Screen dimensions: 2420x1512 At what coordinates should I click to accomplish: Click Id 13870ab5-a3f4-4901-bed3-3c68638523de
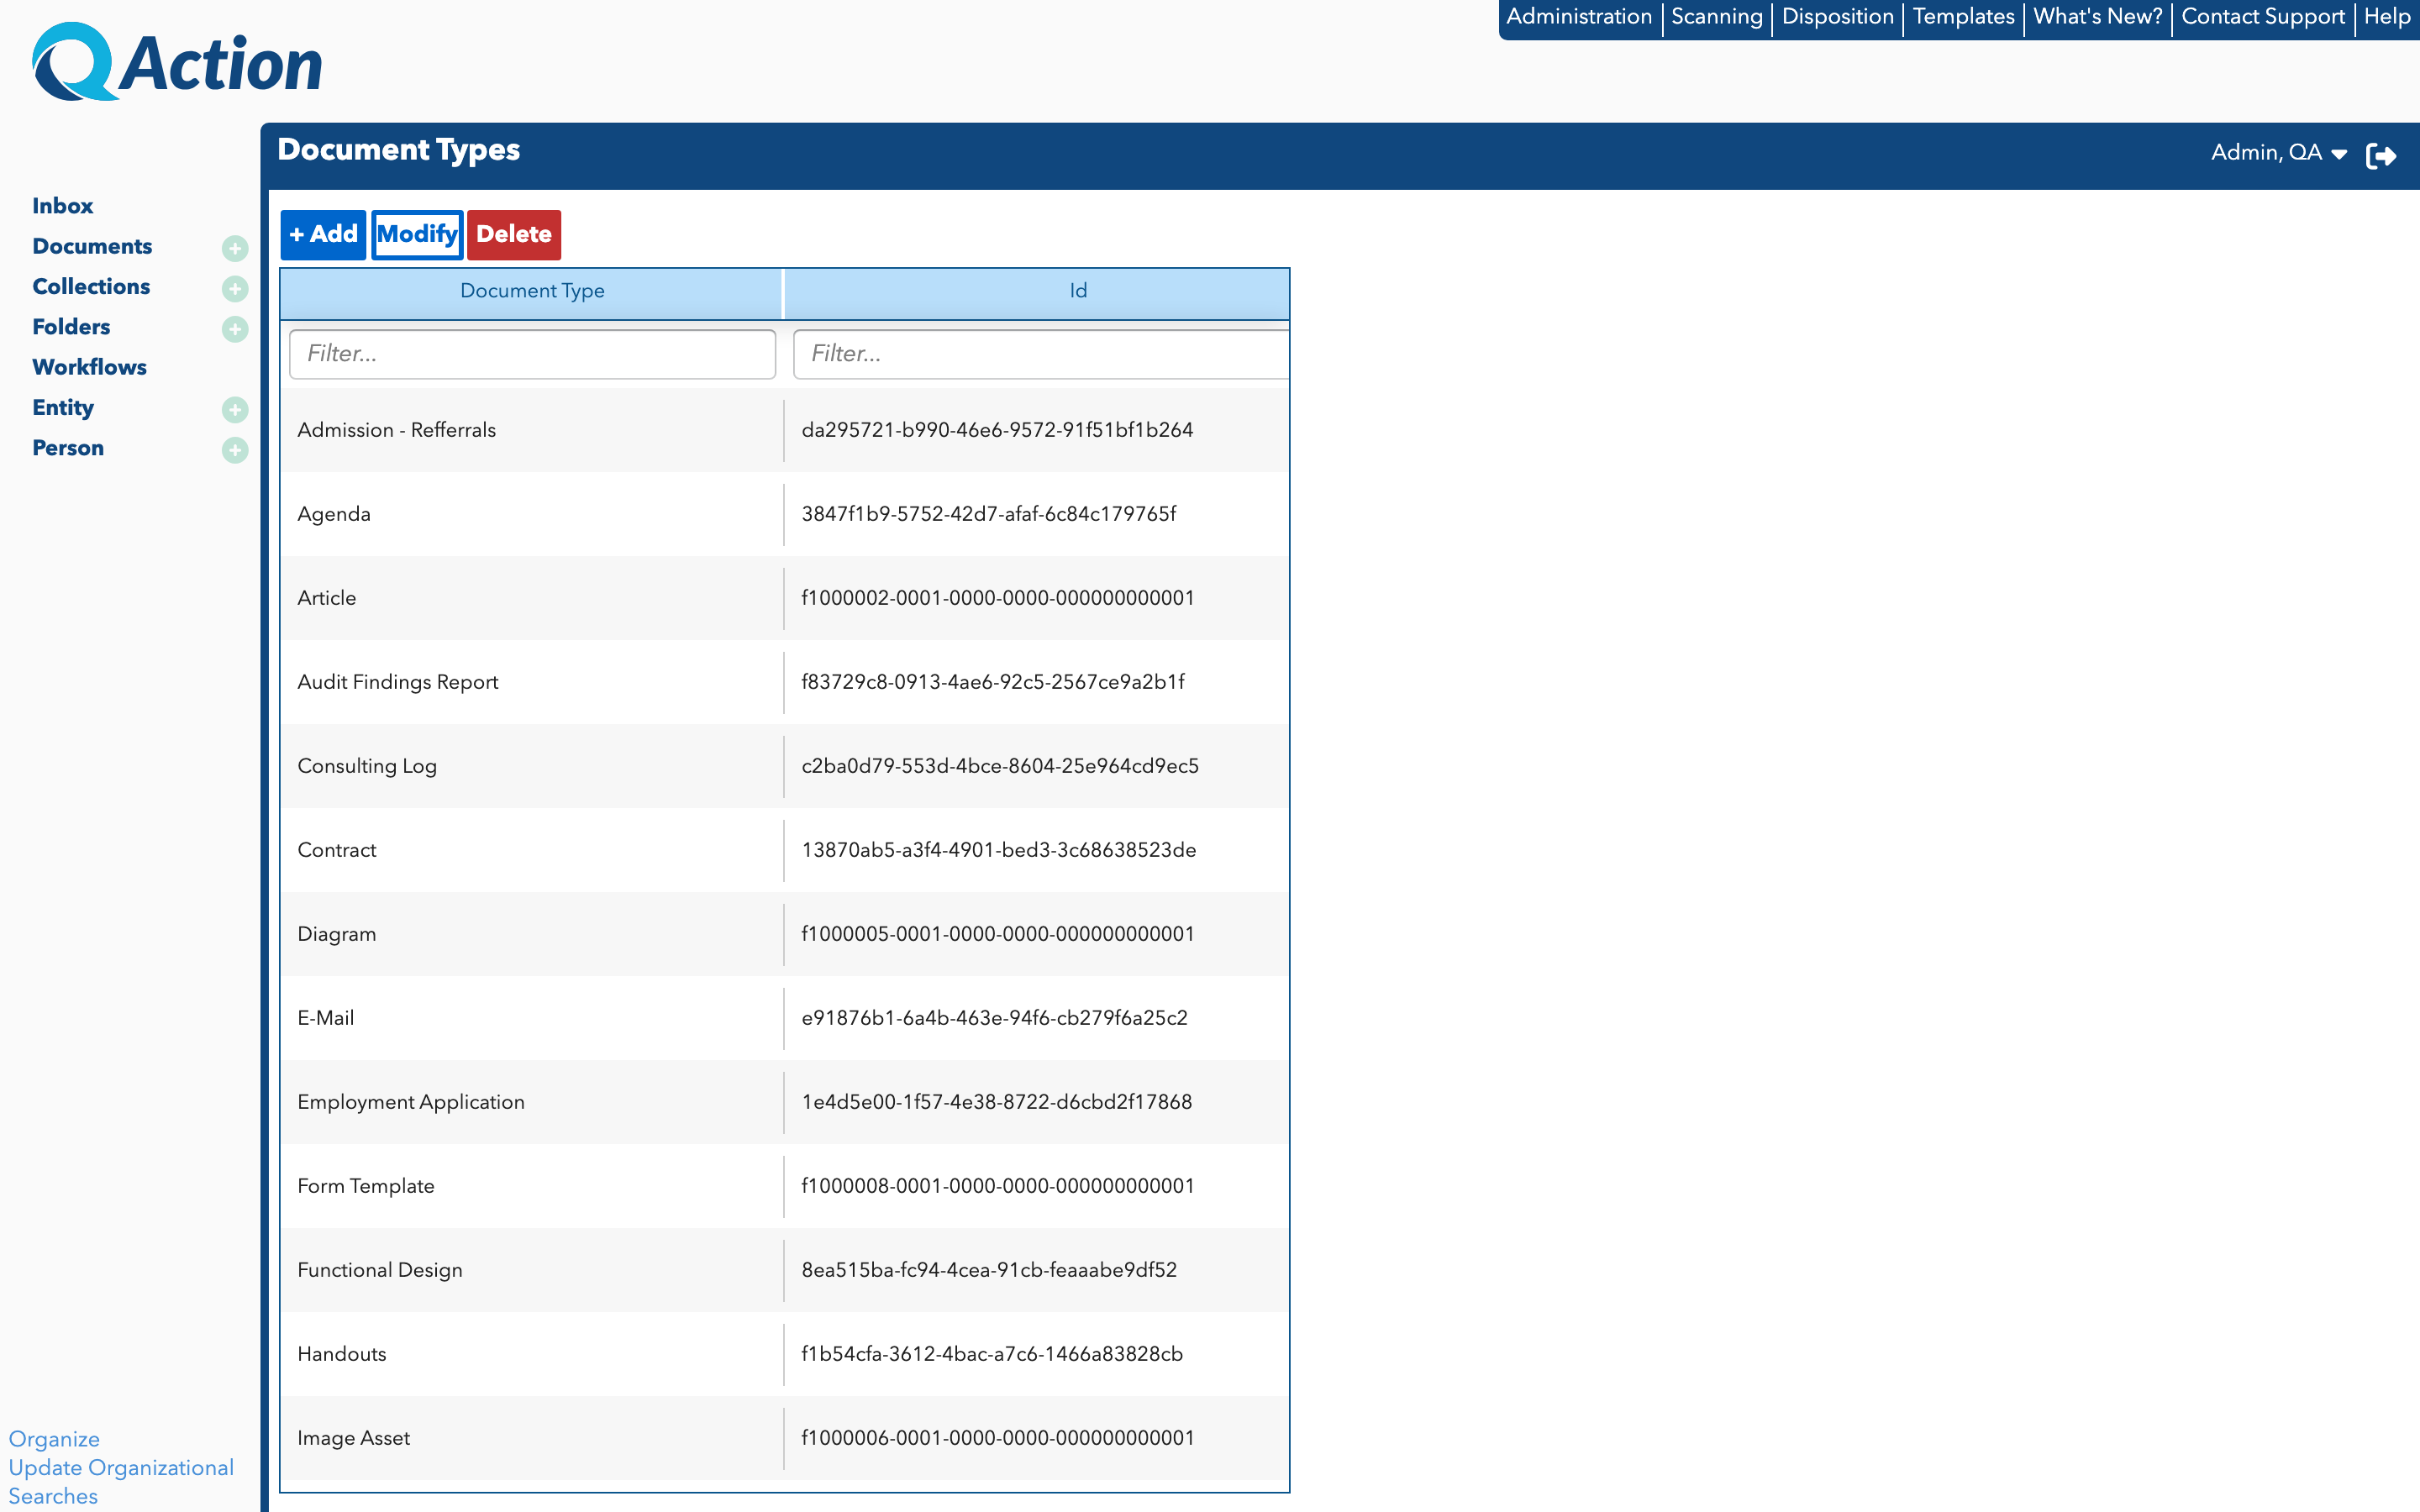coord(999,850)
